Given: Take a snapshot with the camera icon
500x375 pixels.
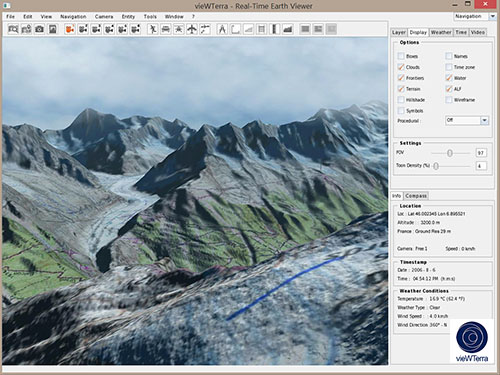Looking at the screenshot, I should 39,29.
